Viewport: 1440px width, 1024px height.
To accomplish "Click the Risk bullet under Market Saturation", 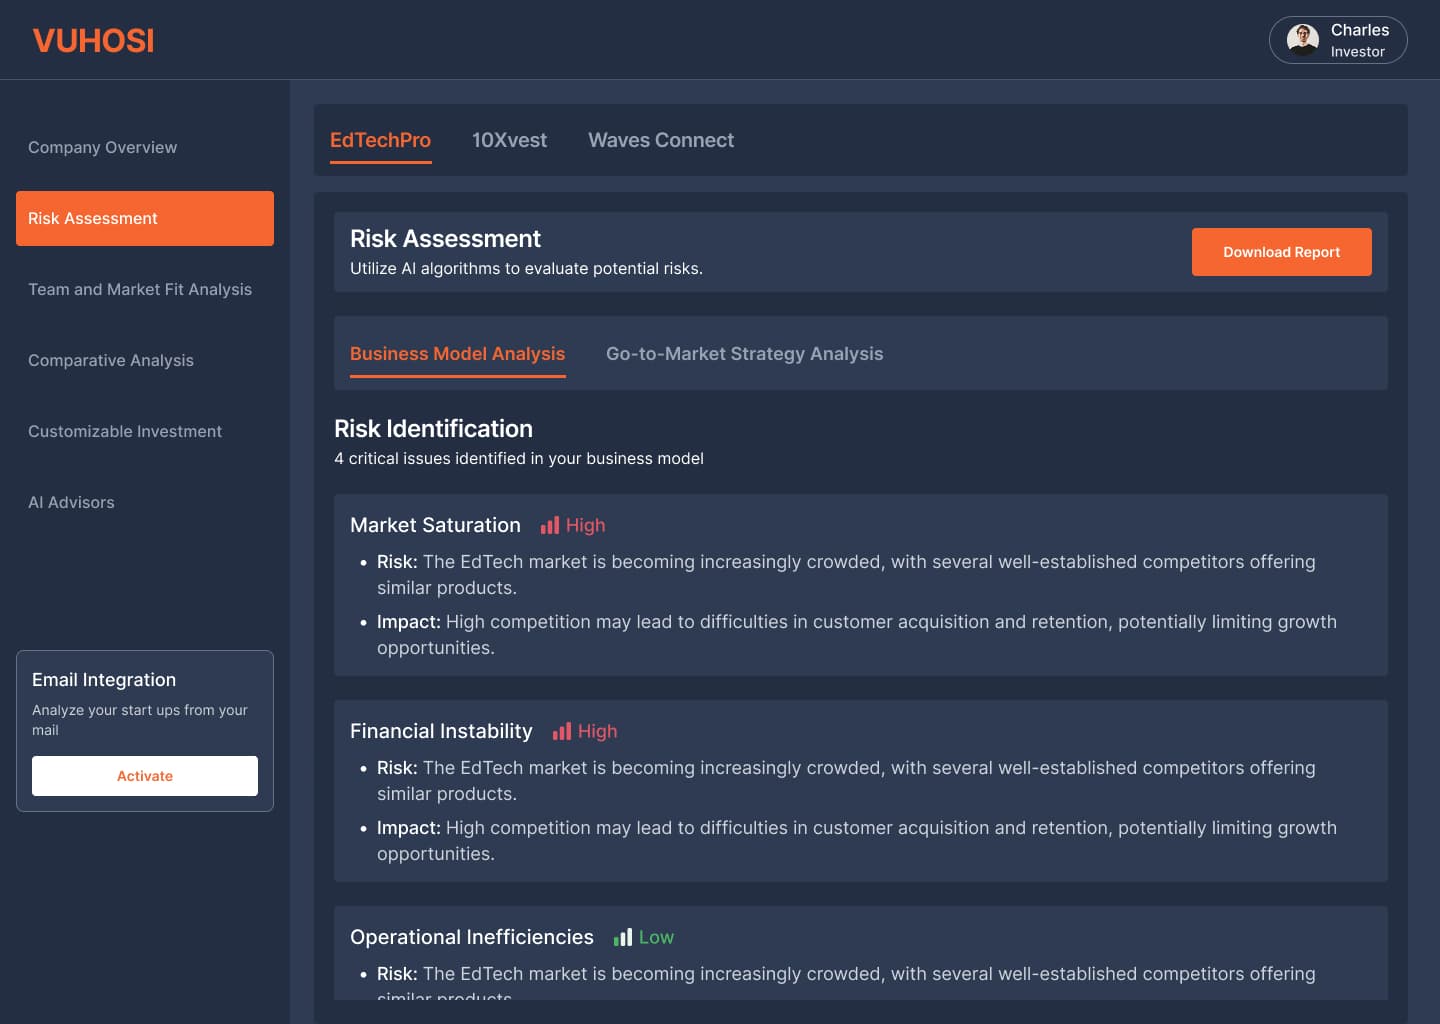I will tap(846, 575).
